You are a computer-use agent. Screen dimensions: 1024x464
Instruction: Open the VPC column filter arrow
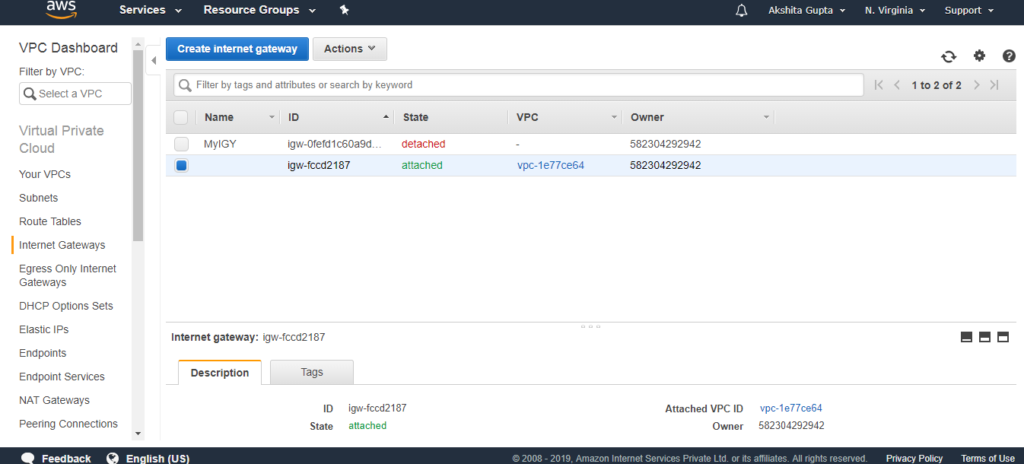coord(614,118)
